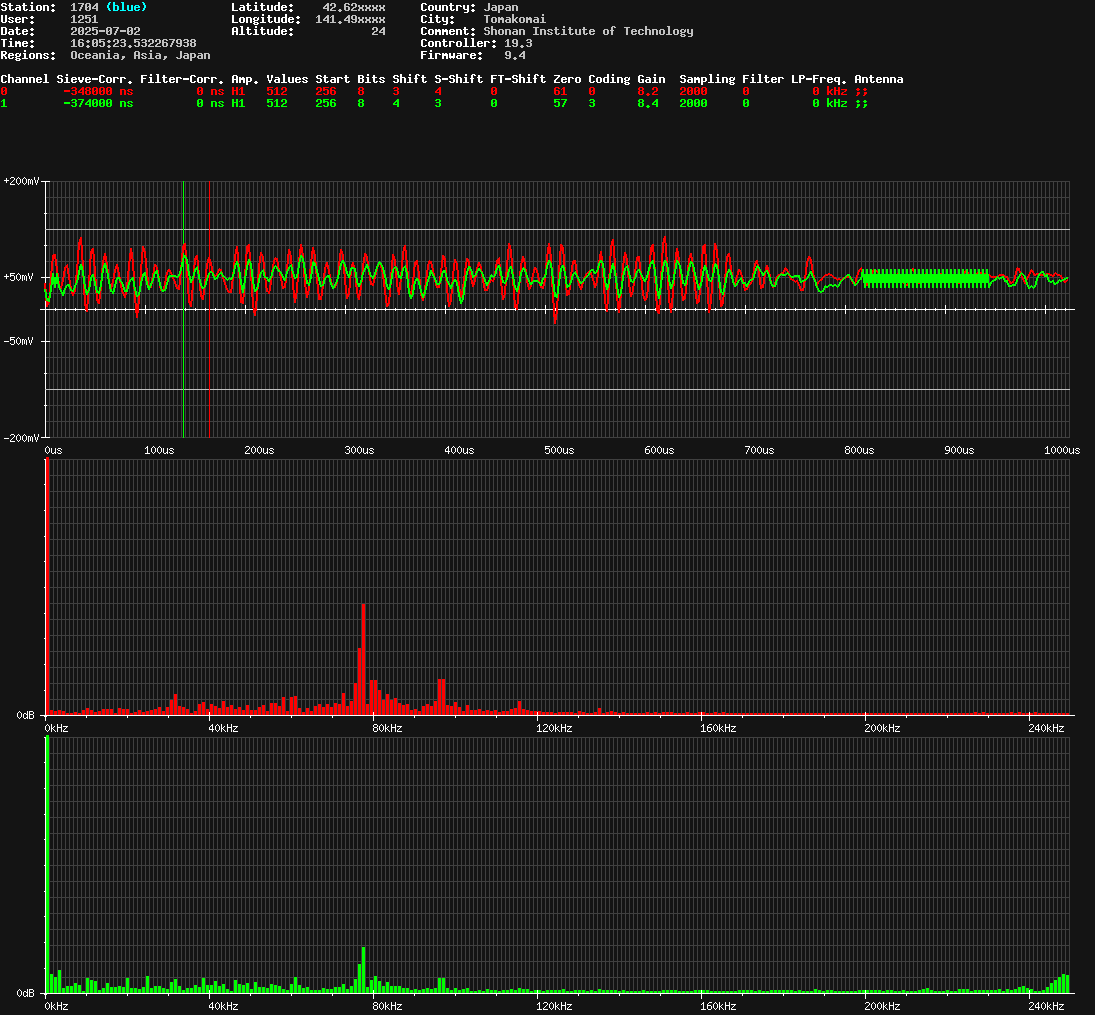
Task: Click the 240kHz label under the green spectrum
Action: [1046, 1007]
